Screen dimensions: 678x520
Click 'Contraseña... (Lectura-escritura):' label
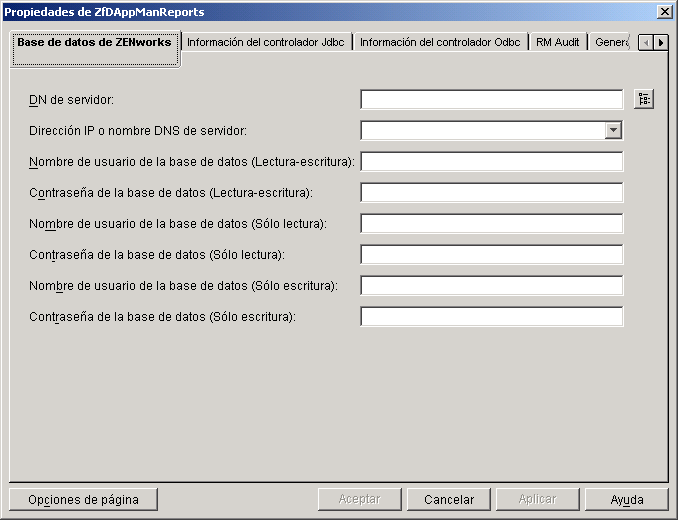click(x=171, y=193)
